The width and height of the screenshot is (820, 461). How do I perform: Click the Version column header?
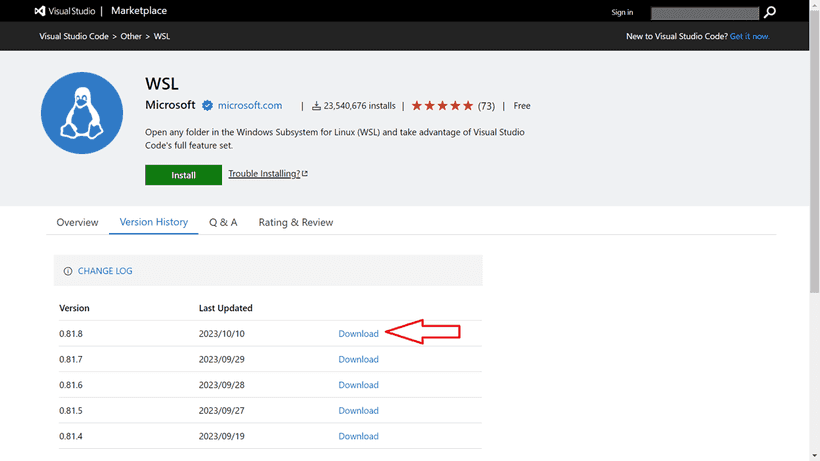point(74,308)
